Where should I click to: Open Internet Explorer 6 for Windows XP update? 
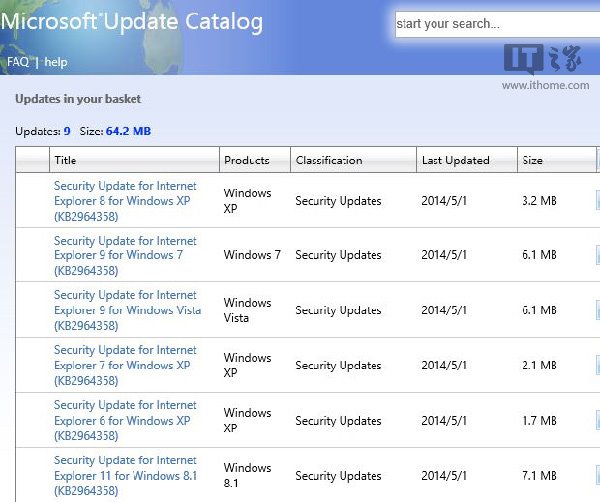click(x=125, y=420)
